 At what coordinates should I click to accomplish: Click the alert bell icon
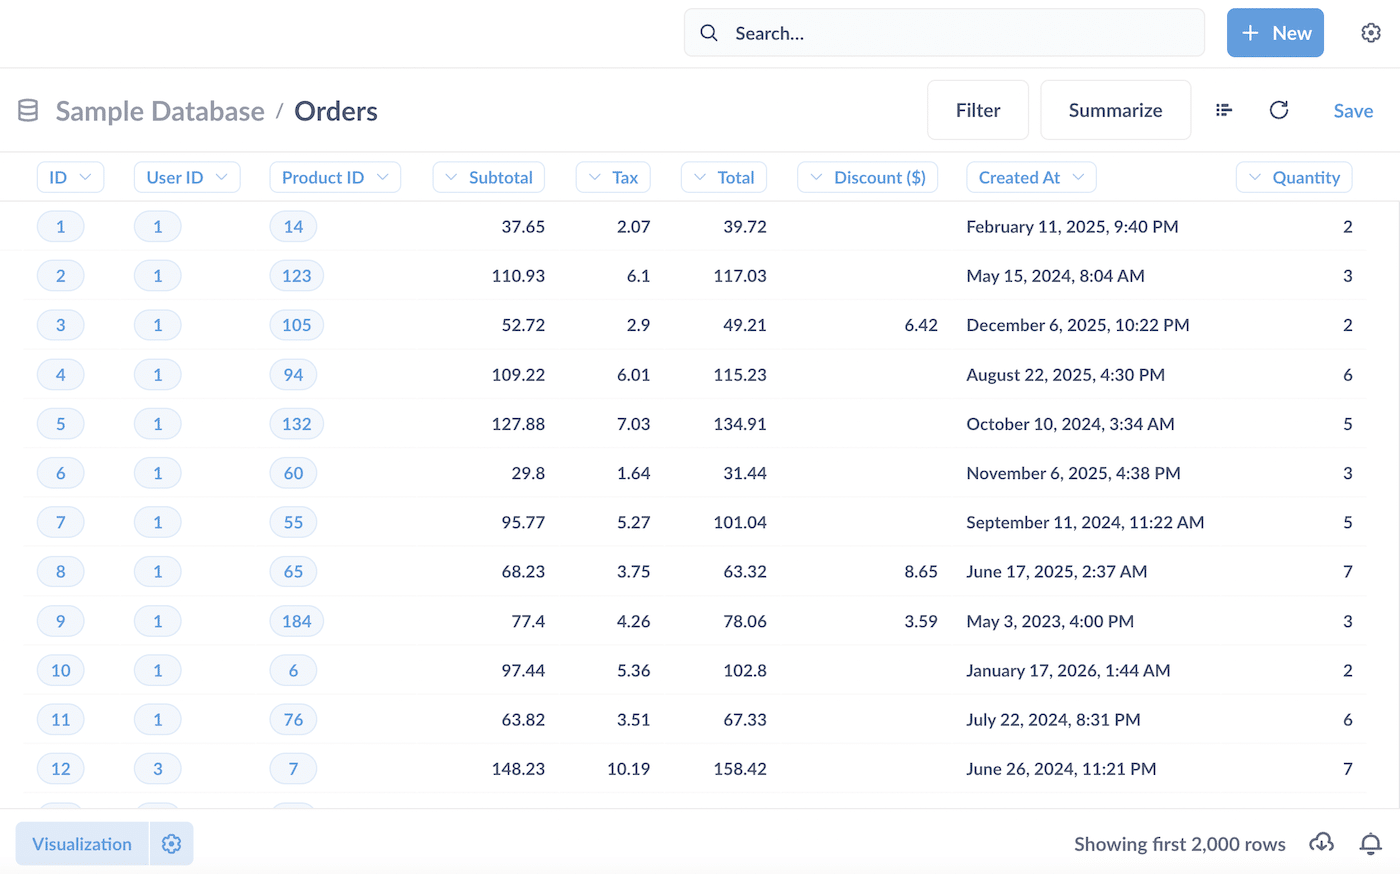click(x=1370, y=843)
